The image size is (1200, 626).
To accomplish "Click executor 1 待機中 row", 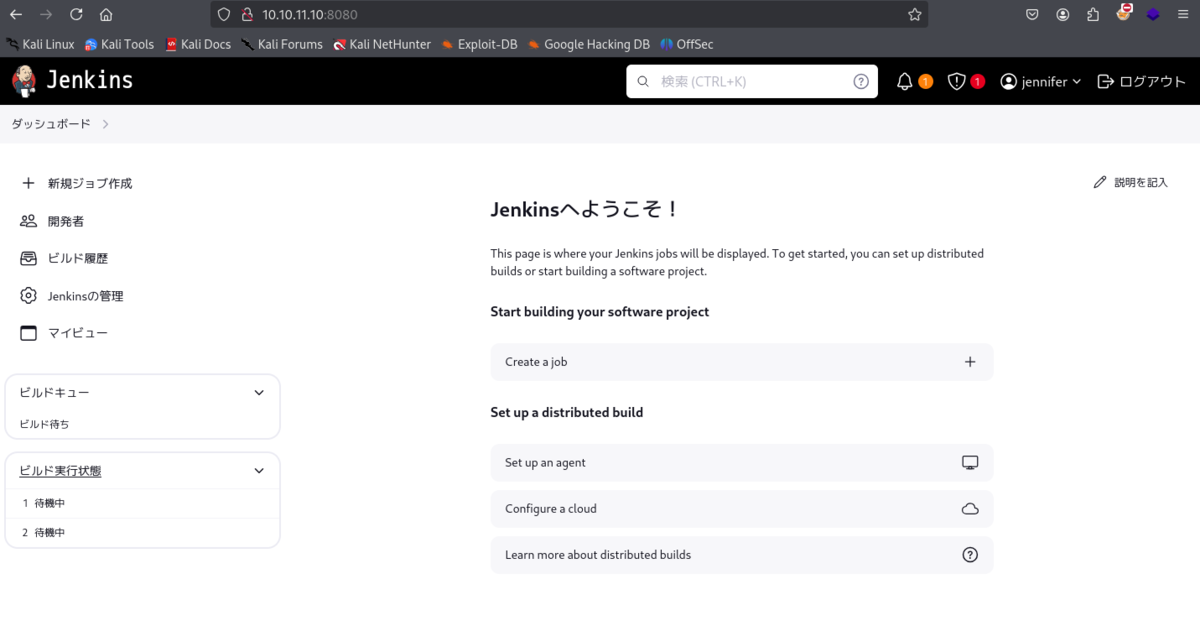I will (142, 503).
